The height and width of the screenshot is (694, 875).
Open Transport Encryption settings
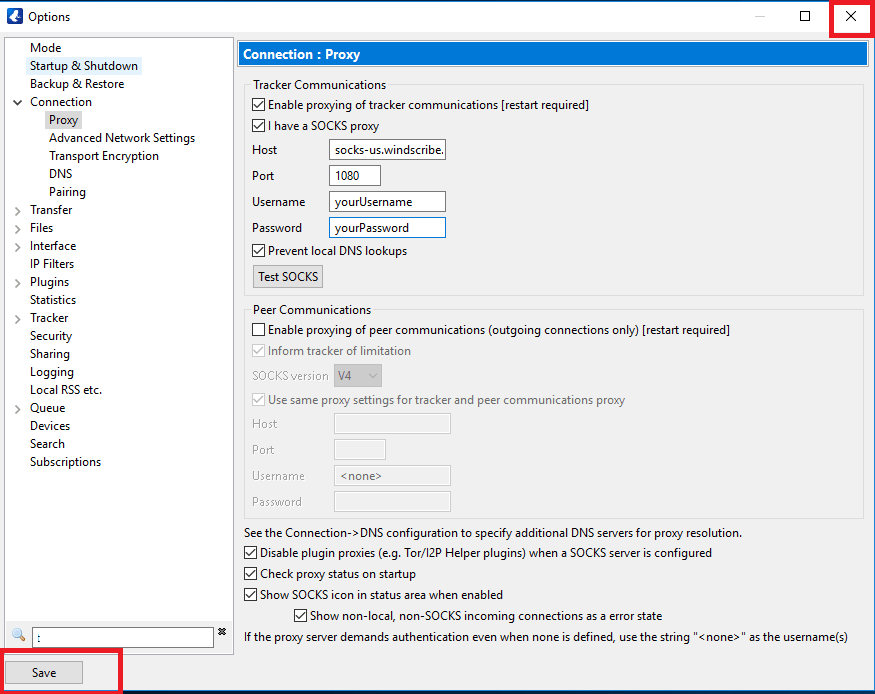(104, 156)
